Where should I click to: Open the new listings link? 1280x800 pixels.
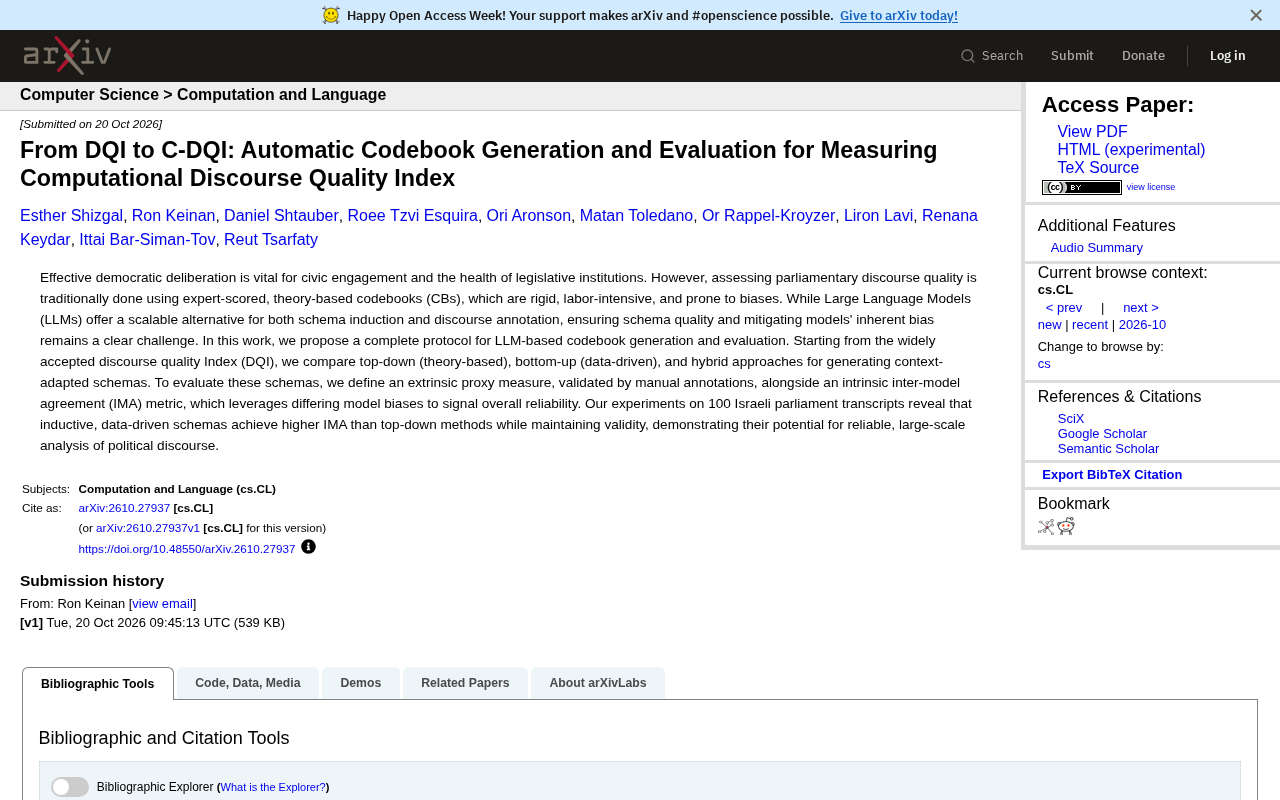click(1050, 325)
